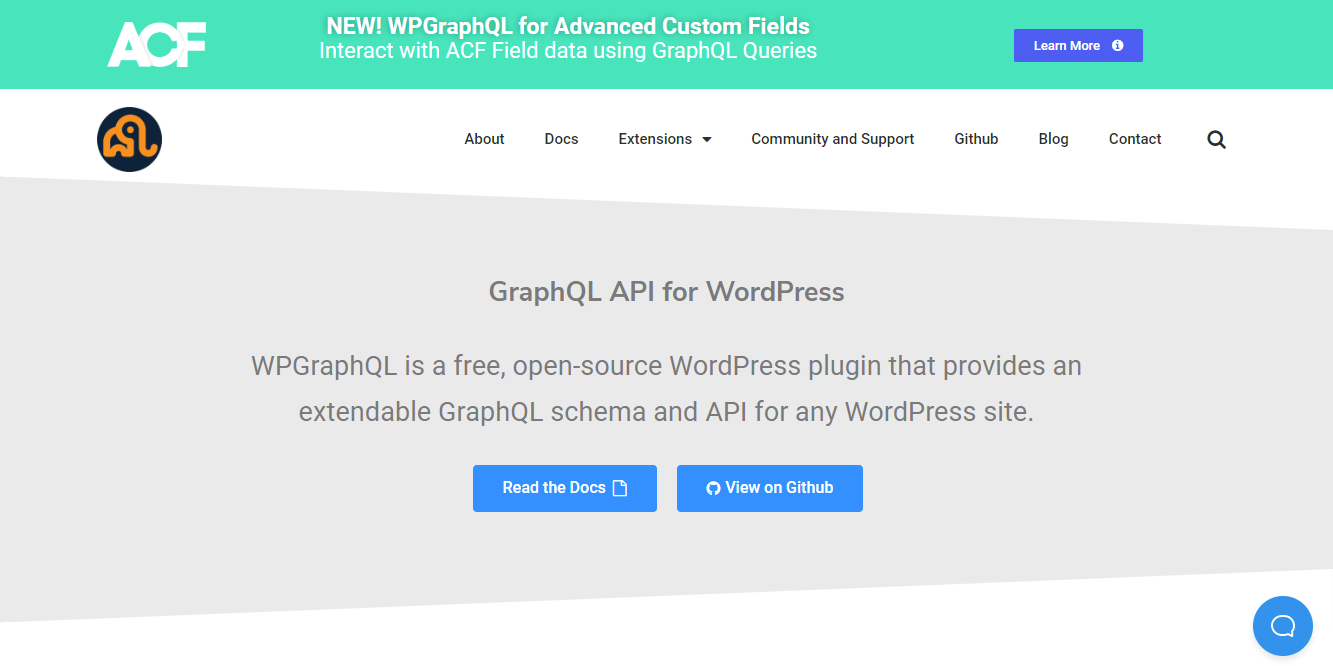
Task: Navigate to the Blog
Action: point(1053,139)
